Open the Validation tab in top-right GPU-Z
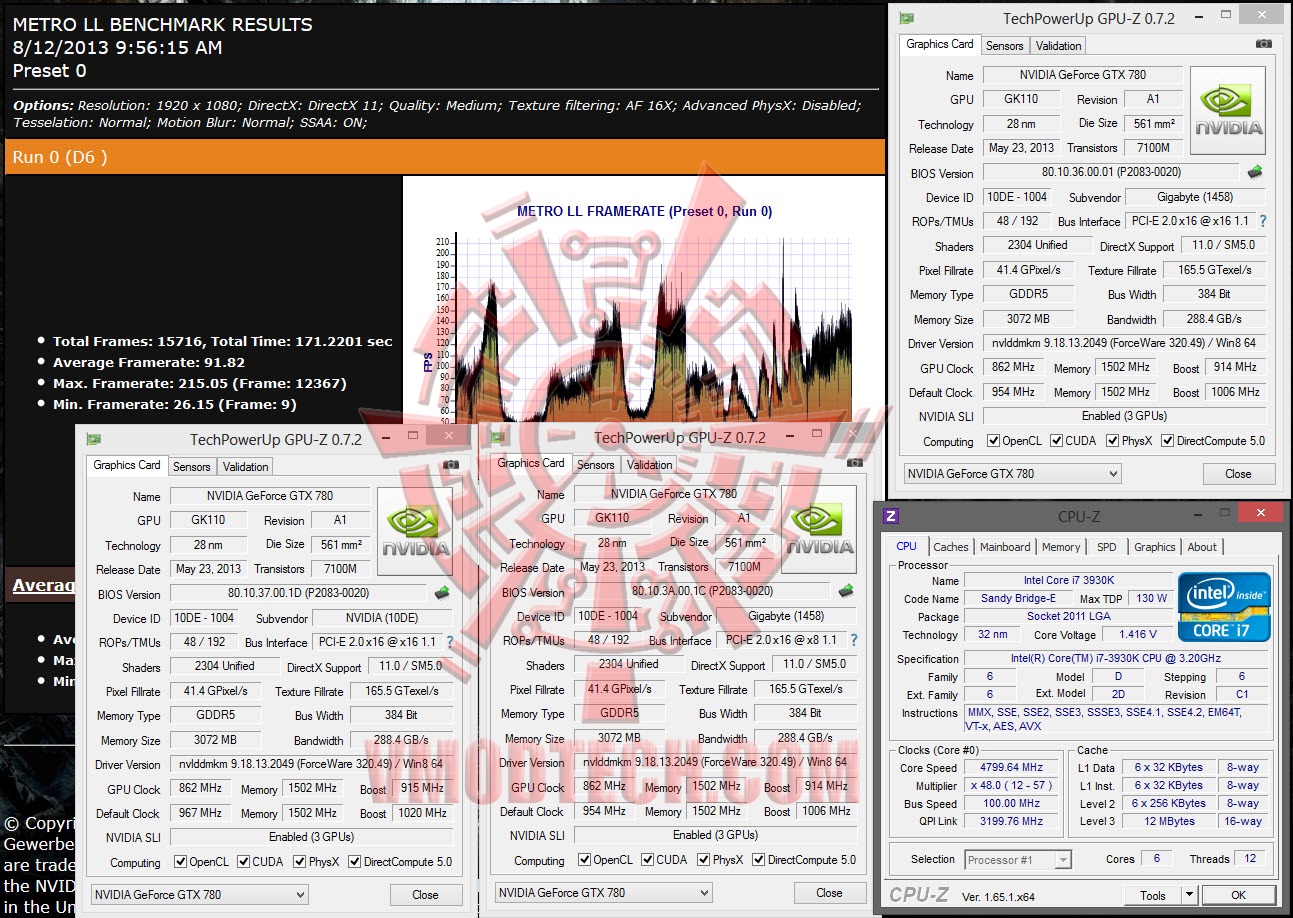Screen dimensions: 1293x918 pyautogui.click(x=1058, y=46)
